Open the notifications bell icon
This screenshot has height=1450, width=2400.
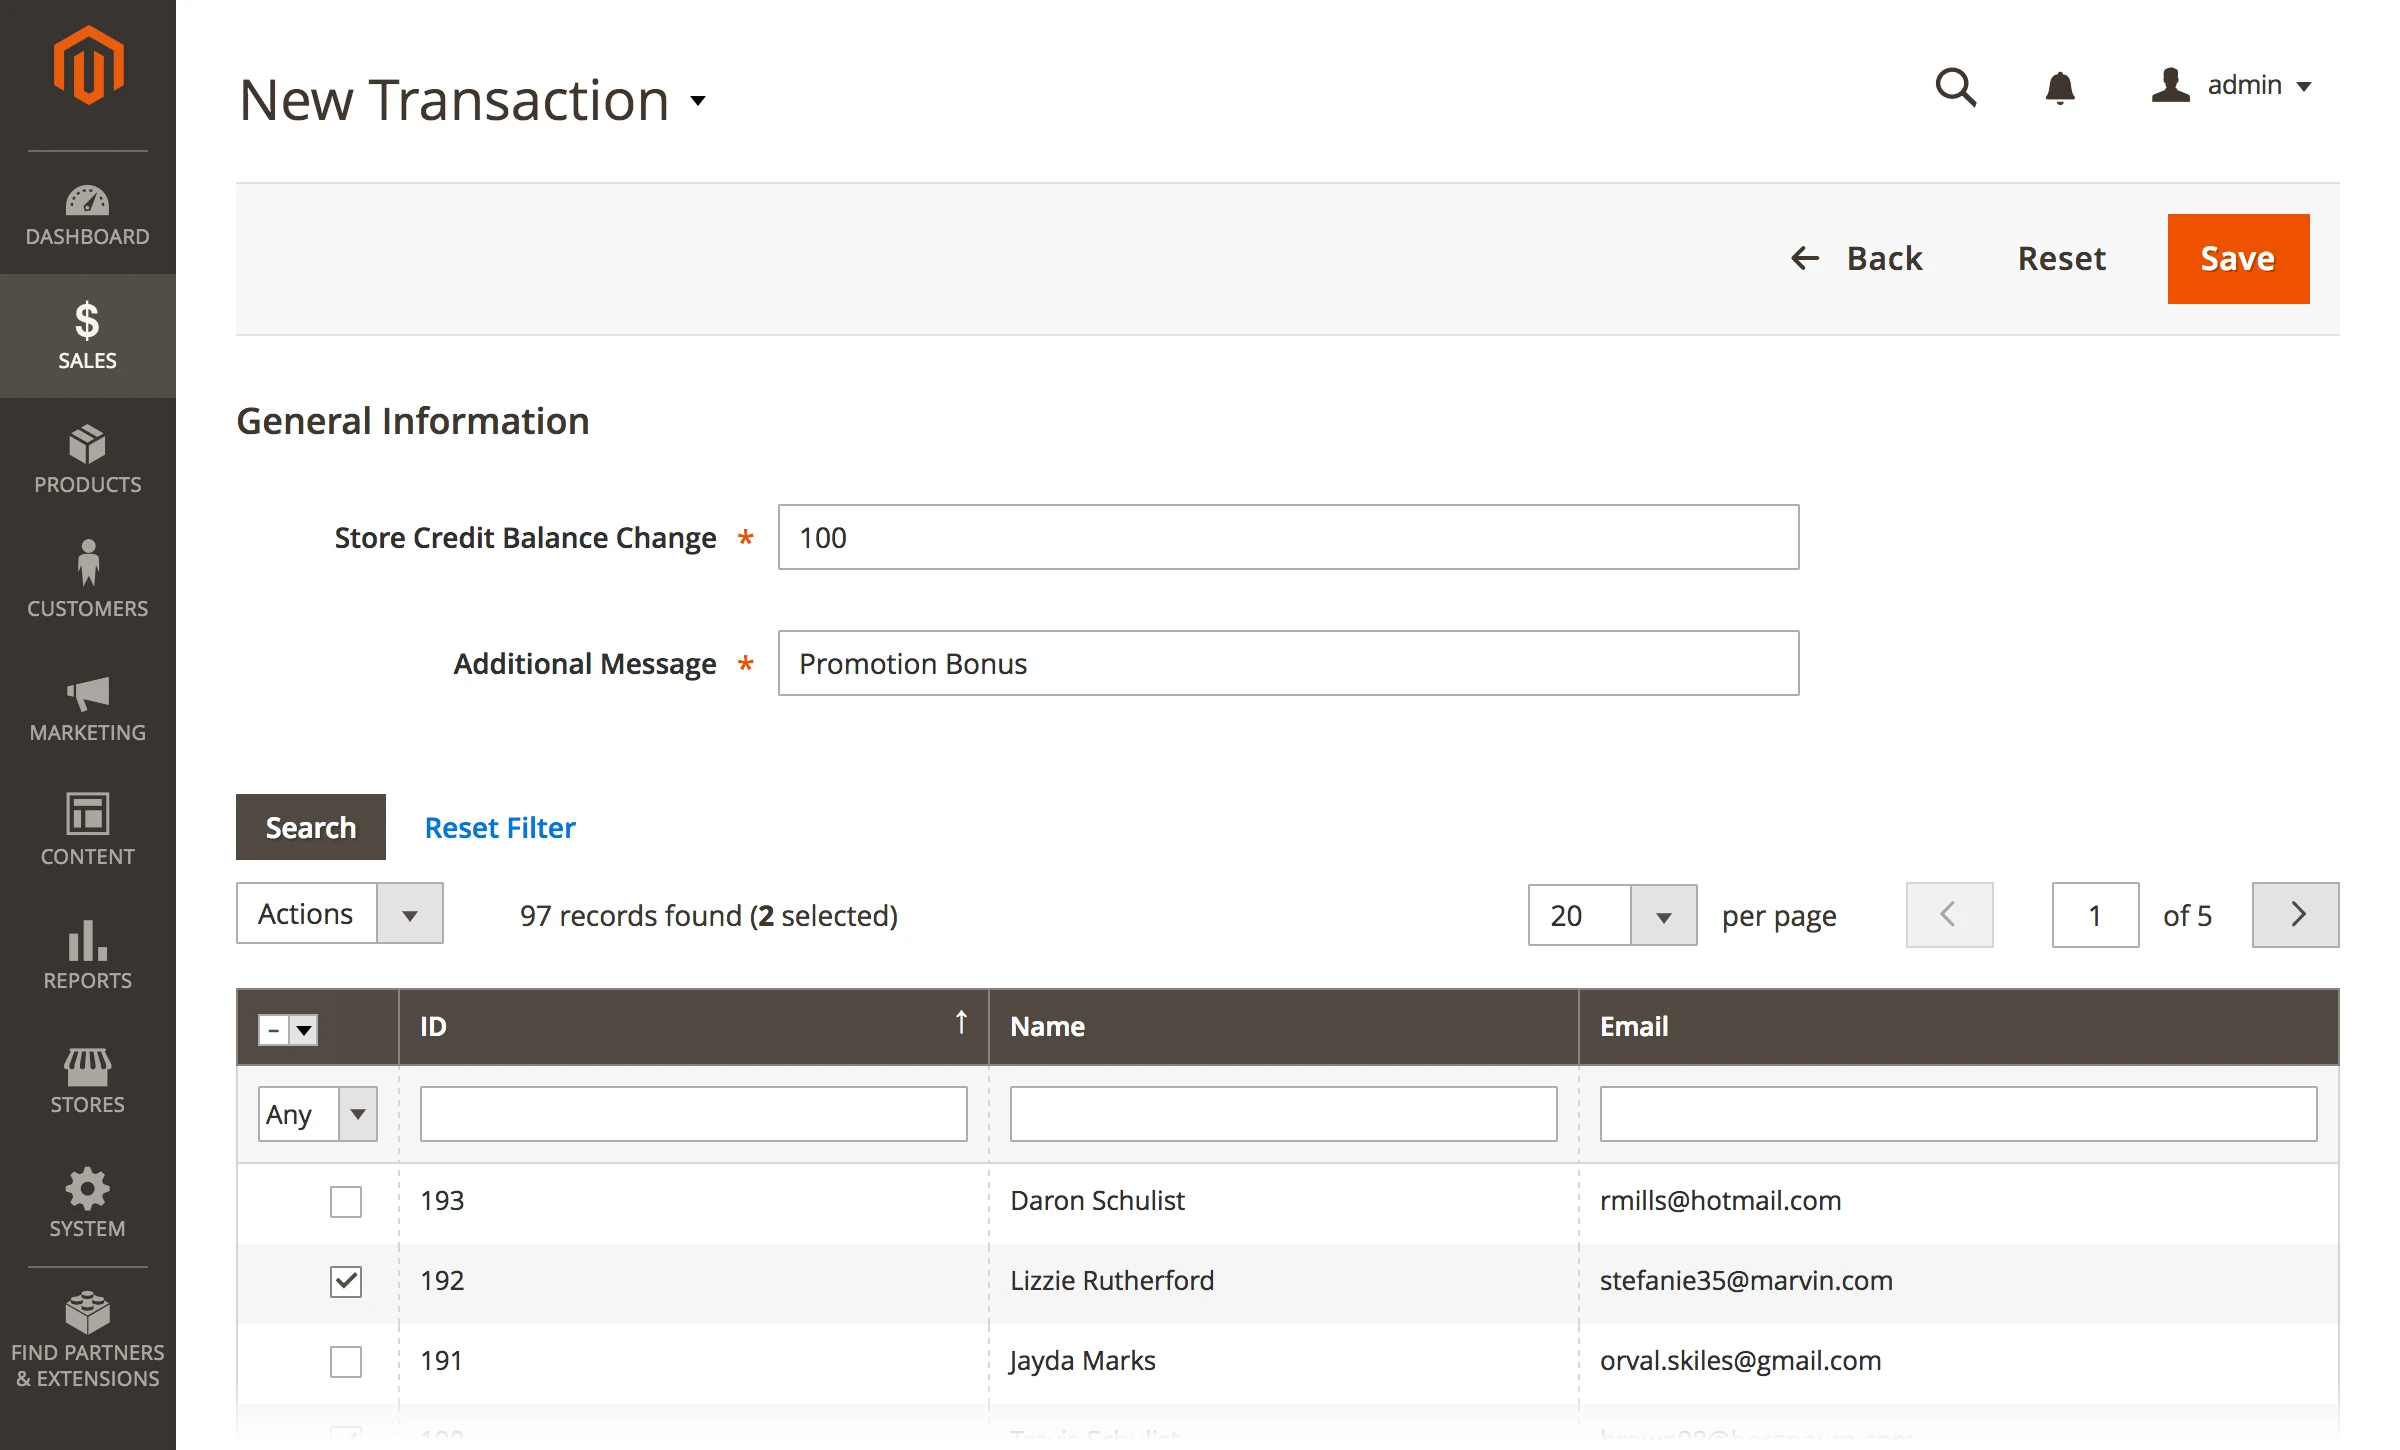click(x=2059, y=87)
